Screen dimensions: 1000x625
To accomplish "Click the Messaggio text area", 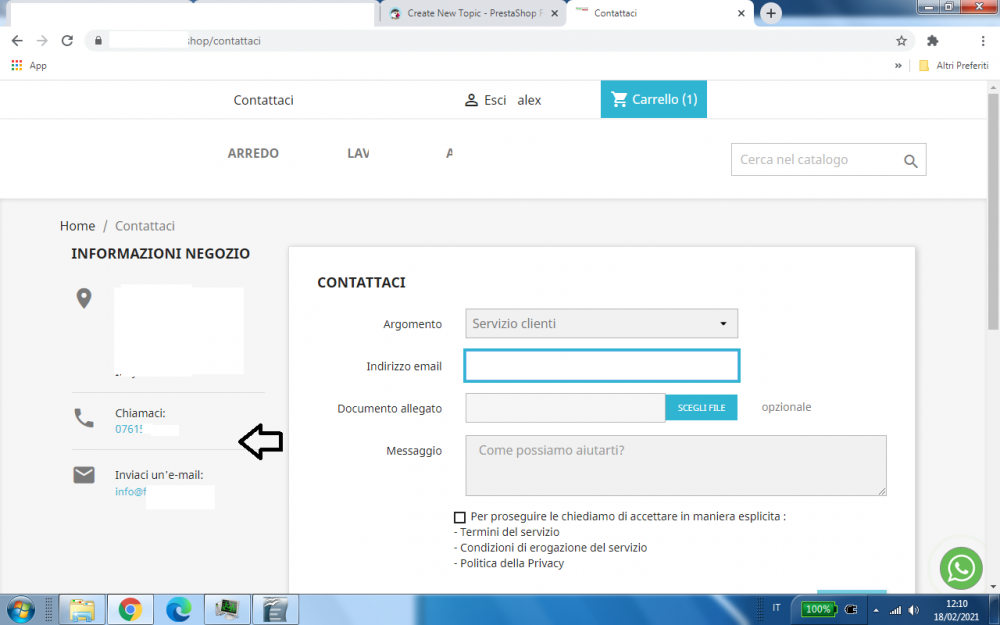I will 676,466.
